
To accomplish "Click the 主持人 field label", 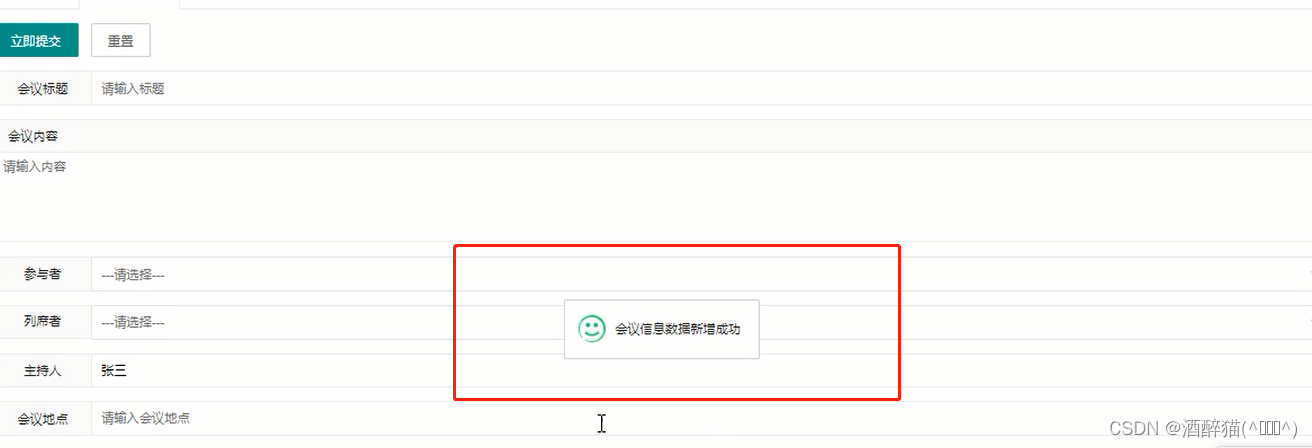I will point(43,370).
